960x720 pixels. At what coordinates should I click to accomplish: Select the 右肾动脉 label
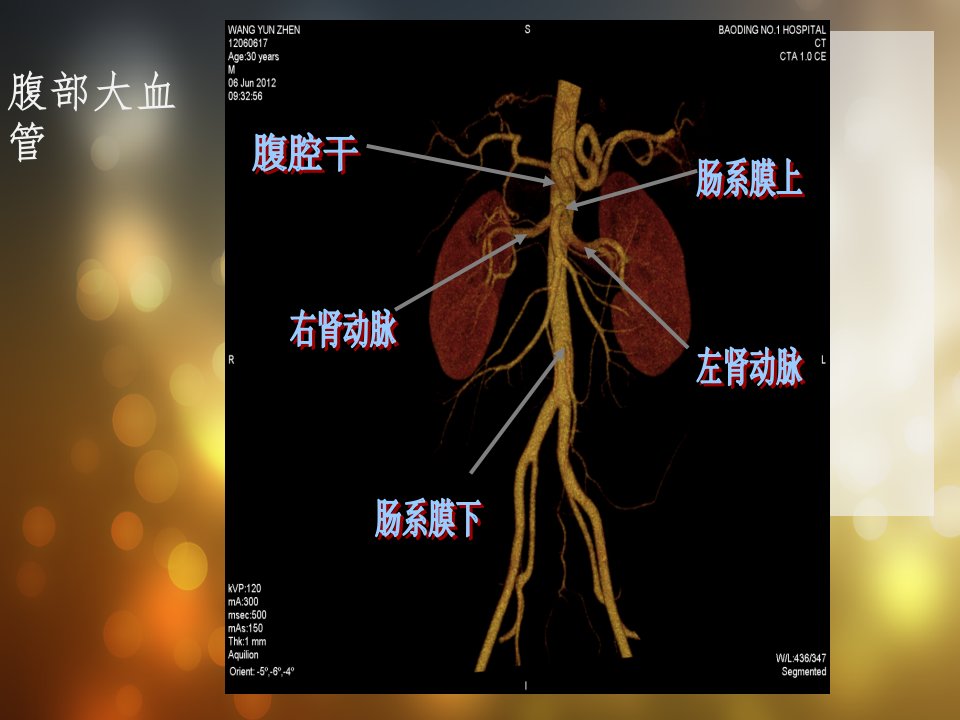(x=344, y=329)
